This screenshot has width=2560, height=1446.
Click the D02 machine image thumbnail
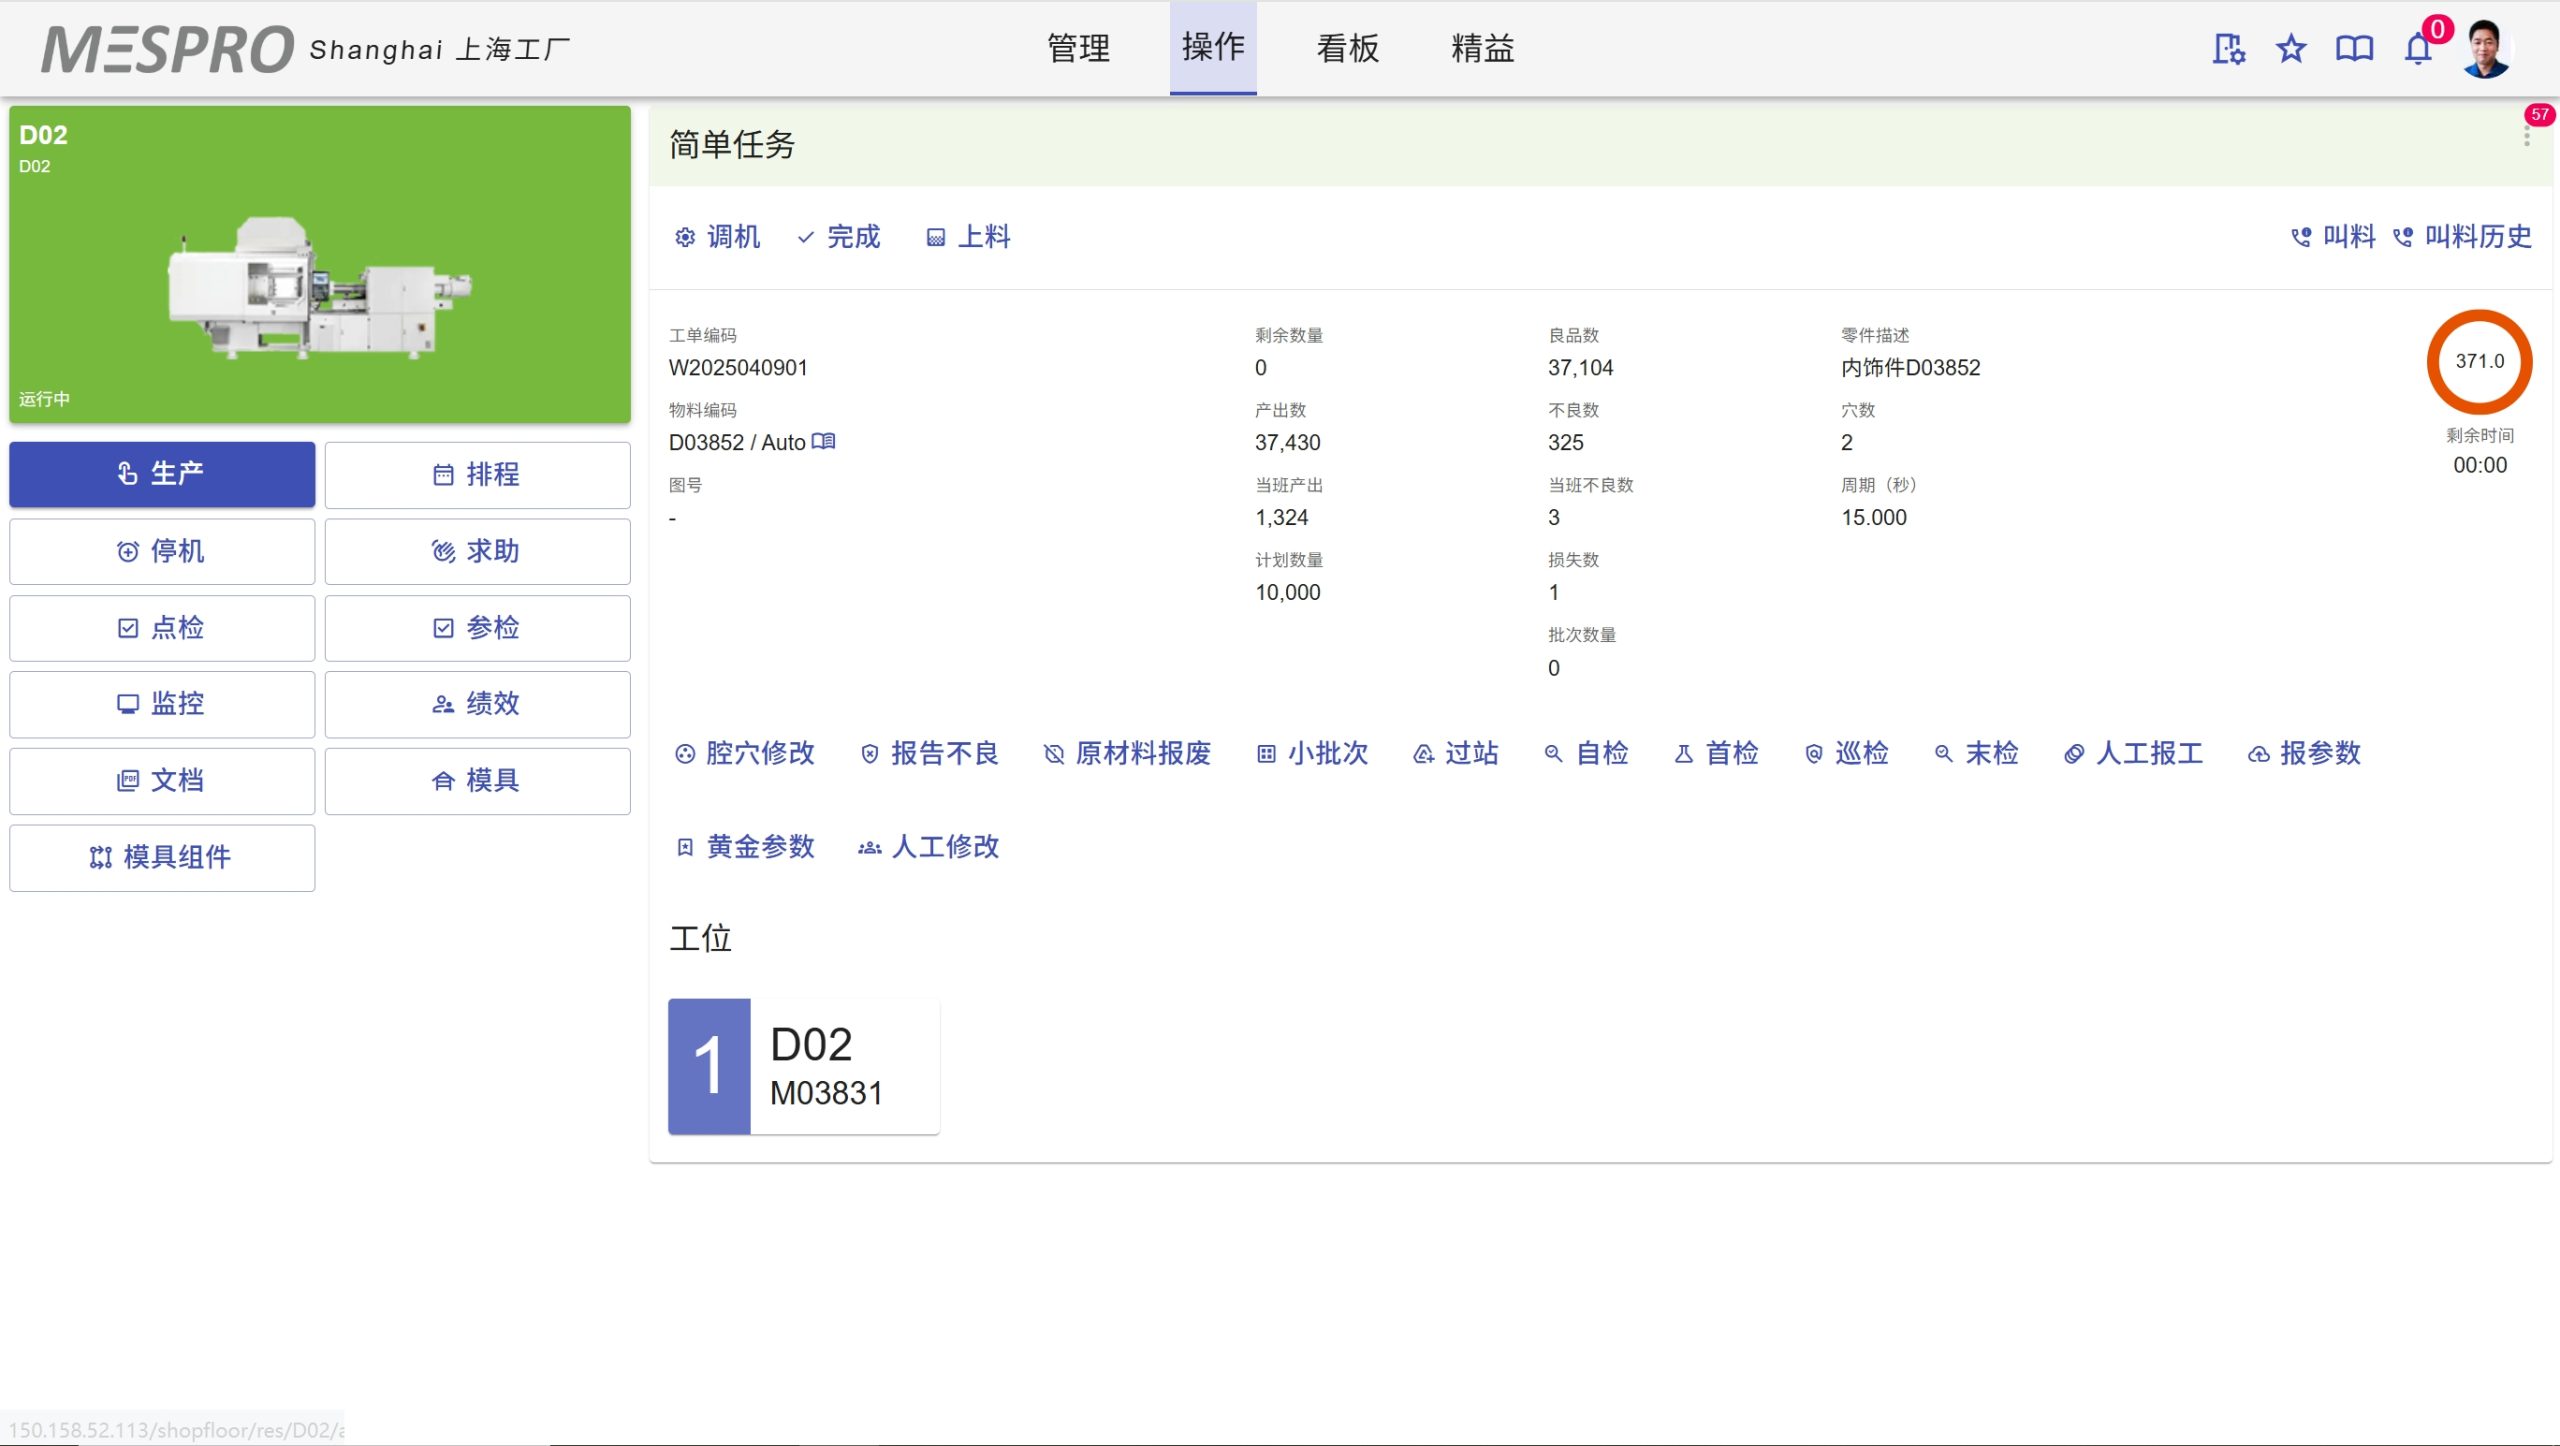point(320,287)
